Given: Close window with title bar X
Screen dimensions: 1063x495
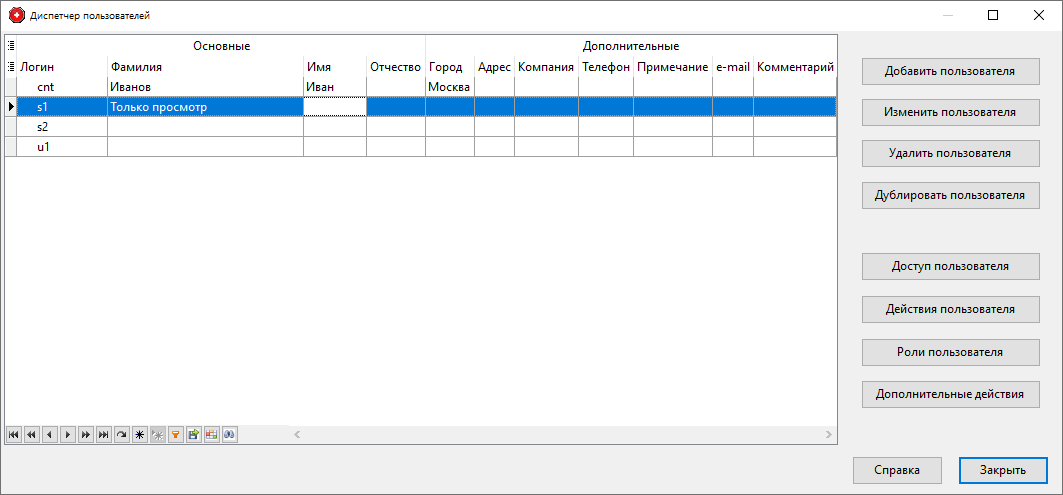Looking at the screenshot, I should pos(1039,15).
